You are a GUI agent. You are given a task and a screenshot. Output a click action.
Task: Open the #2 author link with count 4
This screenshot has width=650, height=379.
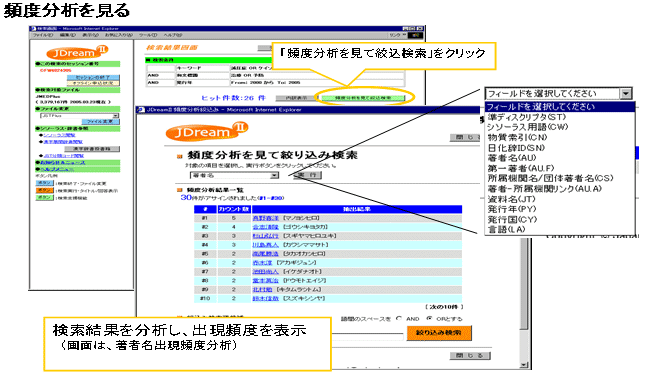coord(265,227)
